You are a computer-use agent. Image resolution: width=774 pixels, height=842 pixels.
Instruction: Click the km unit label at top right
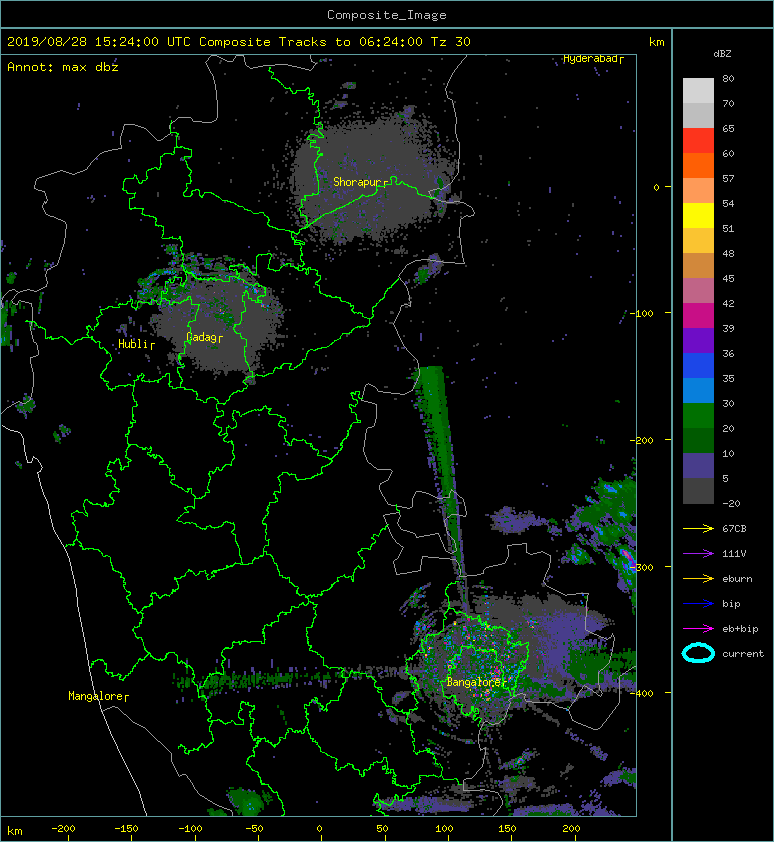(656, 42)
